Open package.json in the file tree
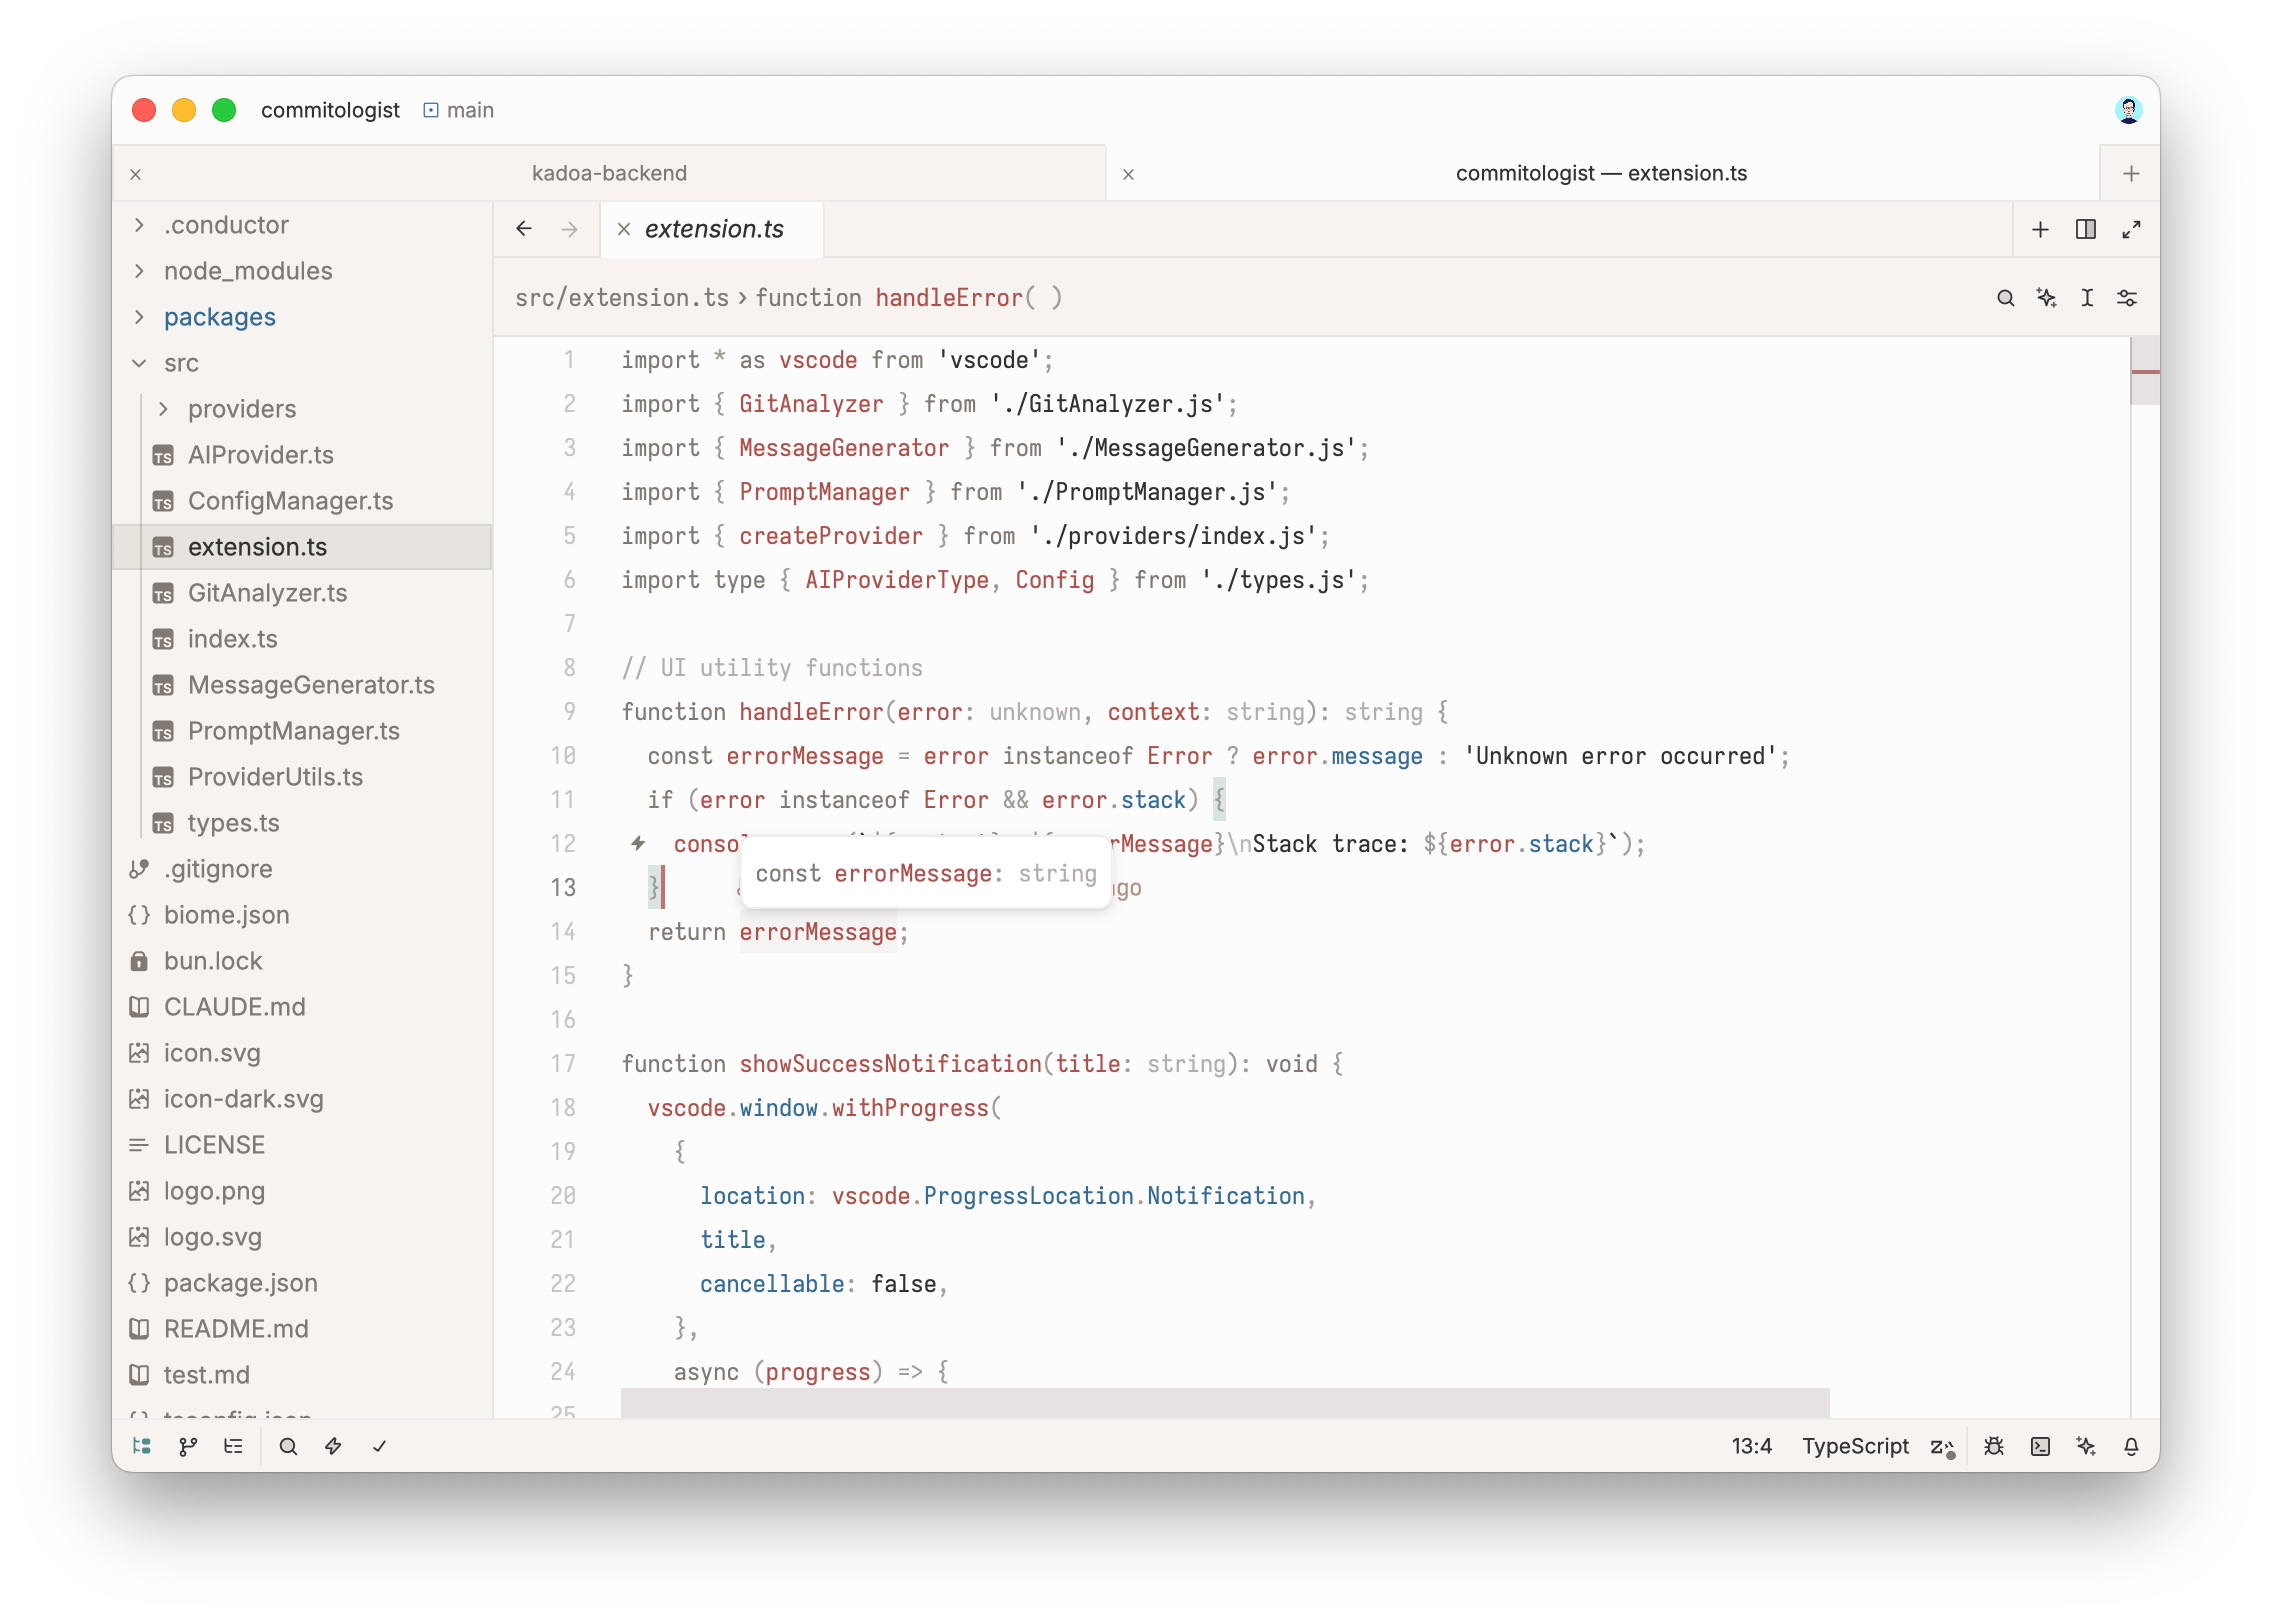2272x1620 pixels. (302, 1283)
